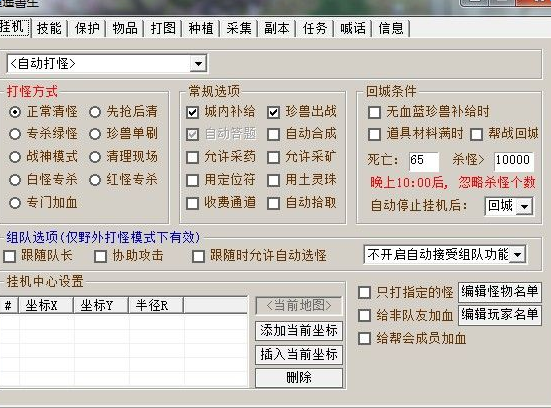Expand the 不开启自动接受组队功能 dropdown

coord(518,254)
